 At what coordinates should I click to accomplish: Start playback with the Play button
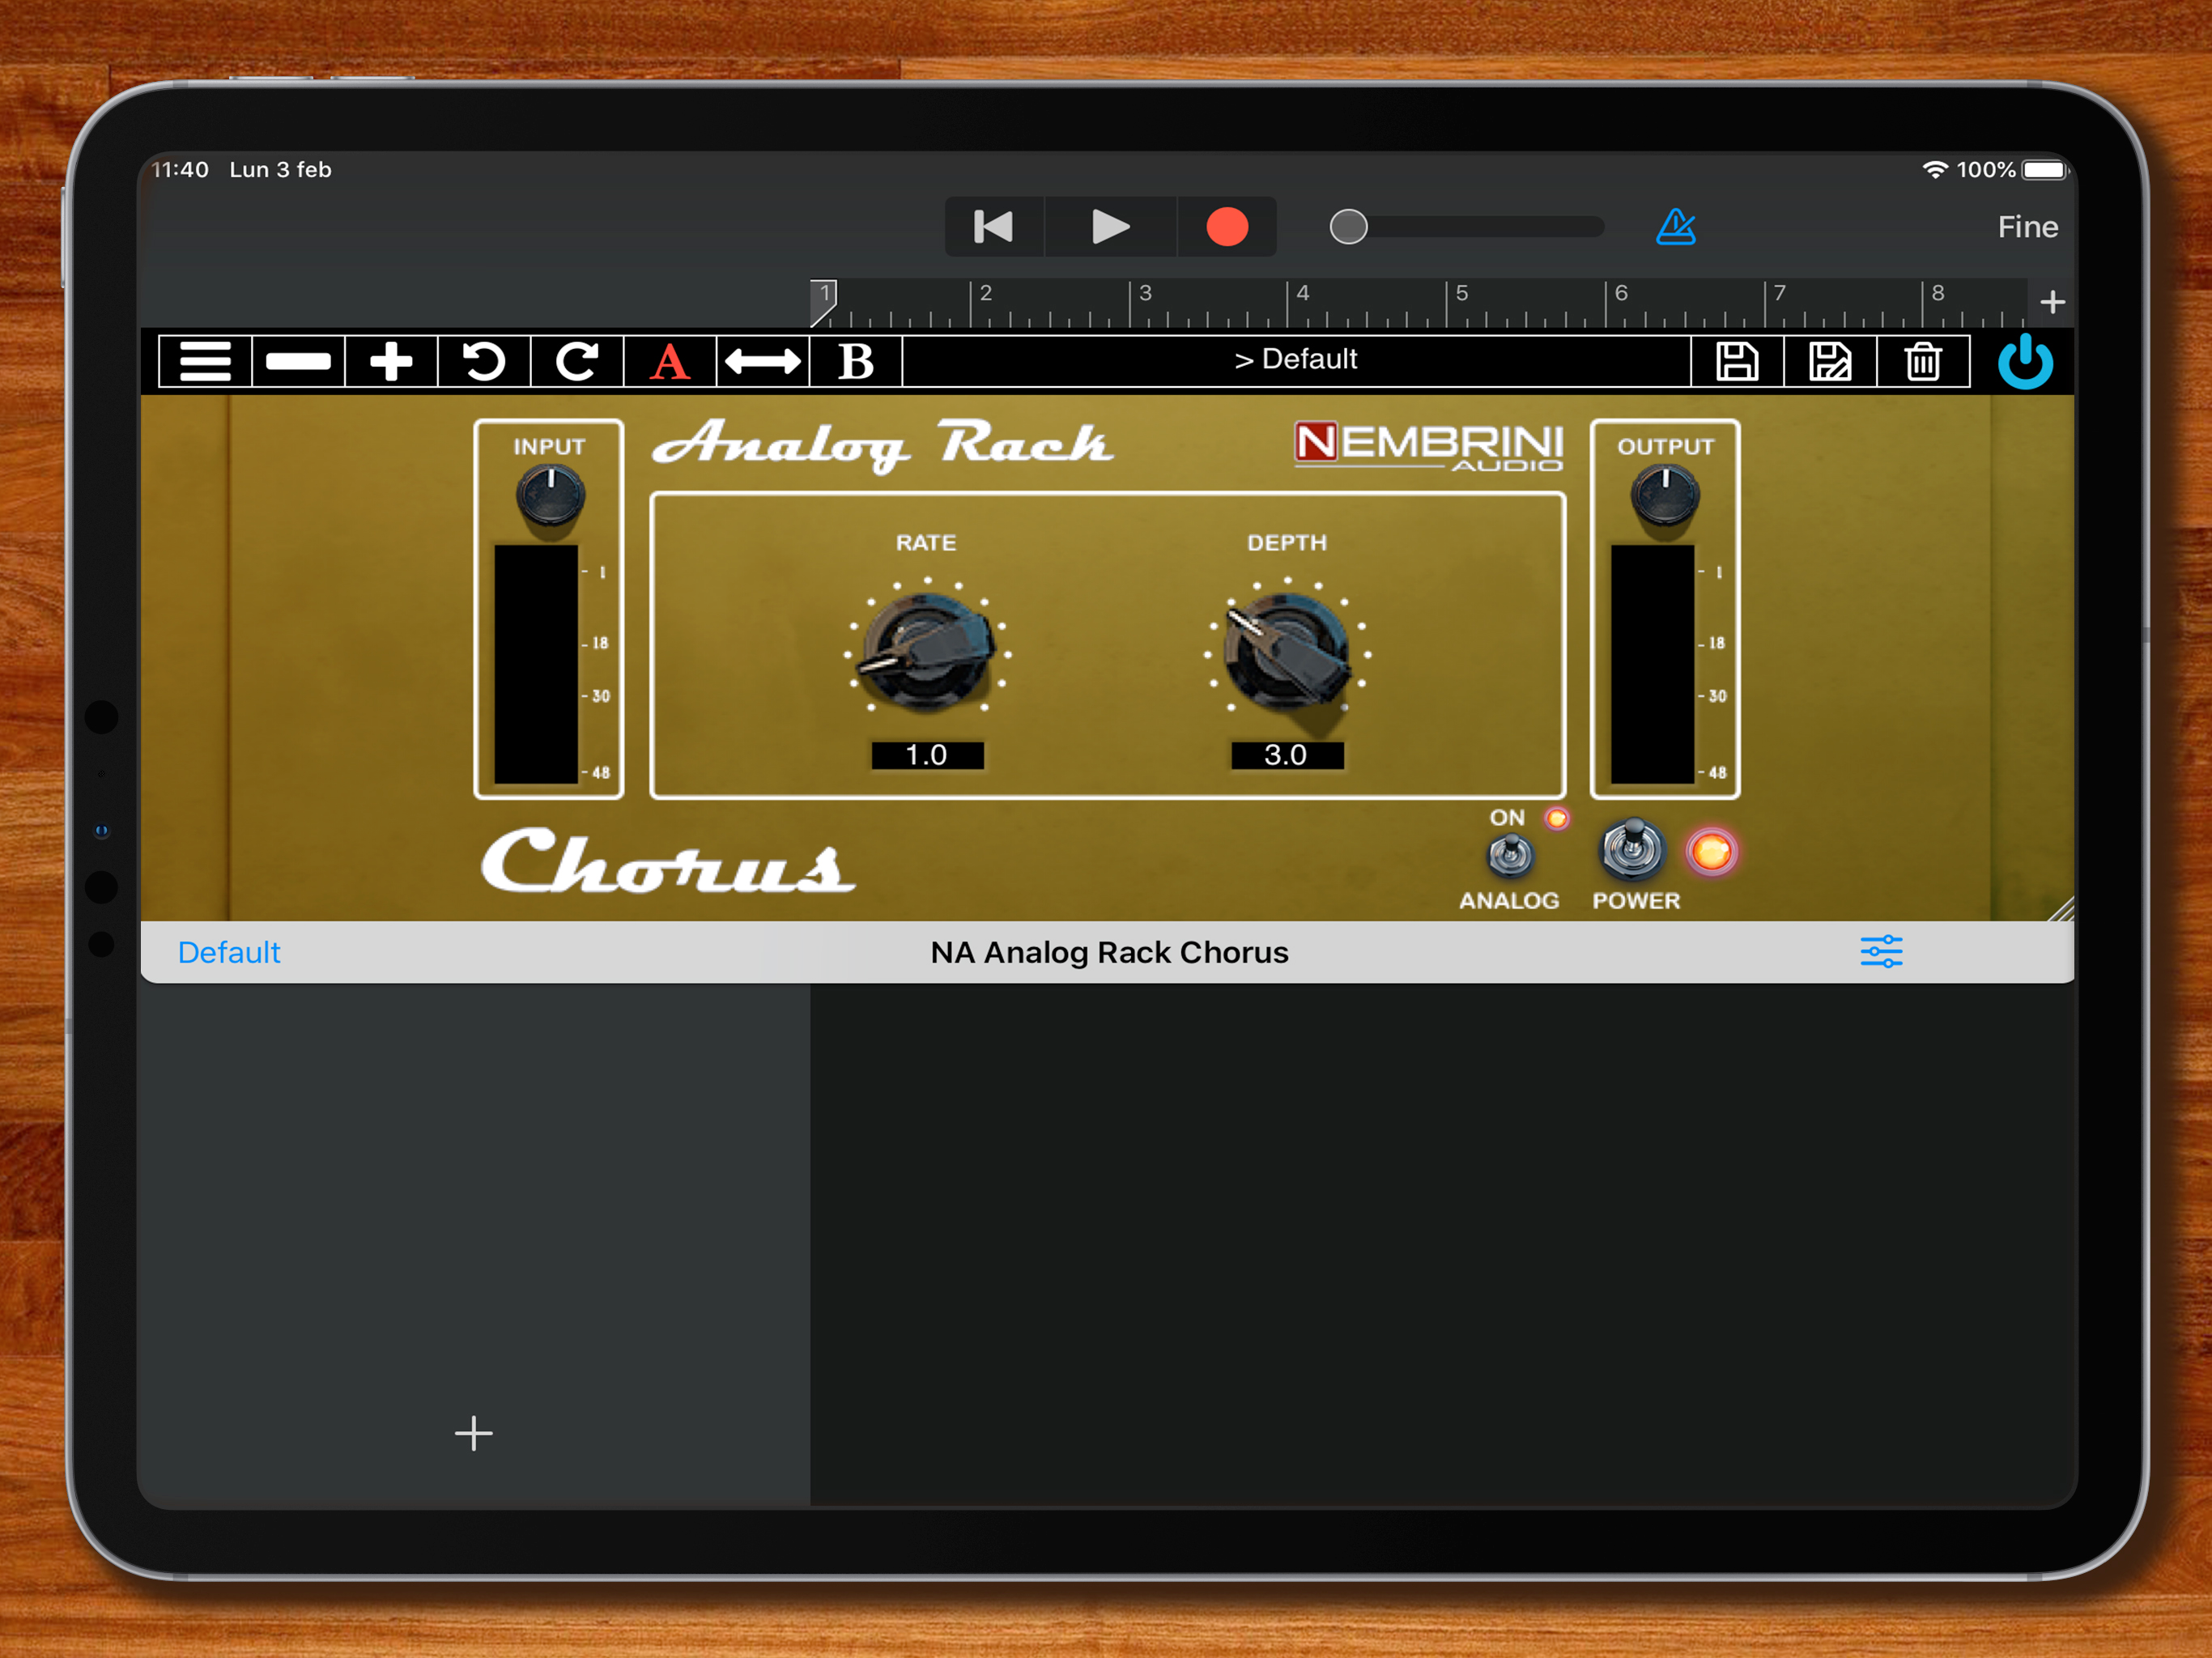click(x=1110, y=227)
